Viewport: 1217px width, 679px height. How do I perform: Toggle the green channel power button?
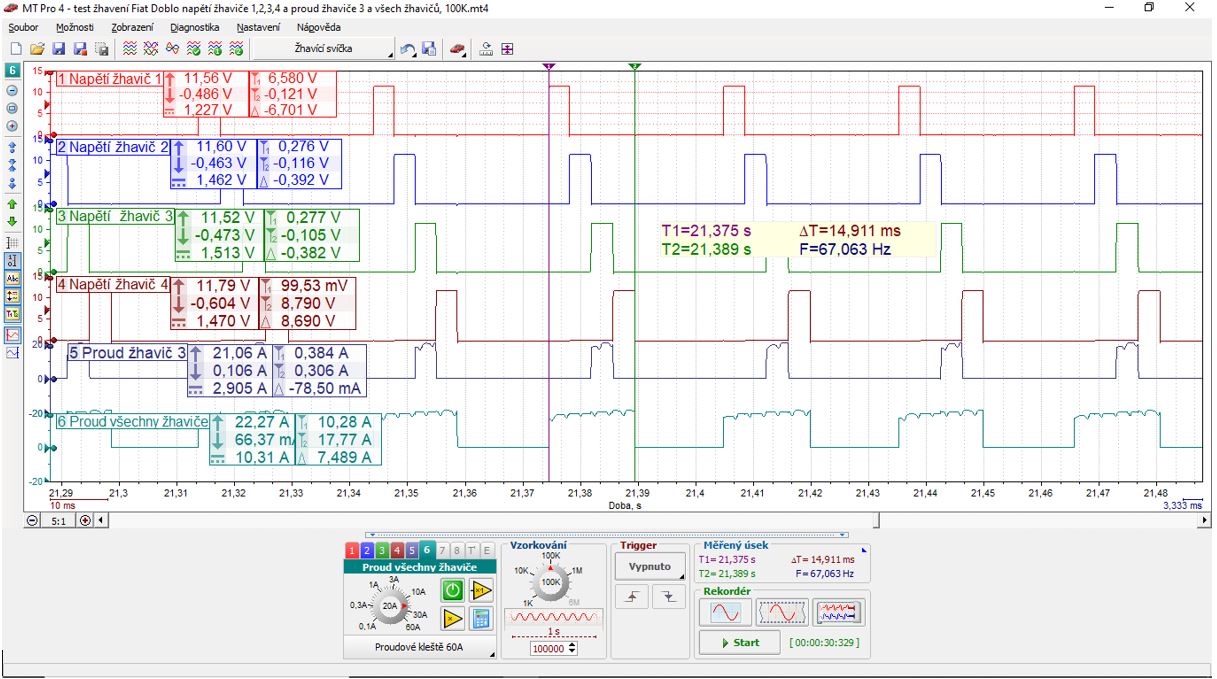click(x=452, y=590)
